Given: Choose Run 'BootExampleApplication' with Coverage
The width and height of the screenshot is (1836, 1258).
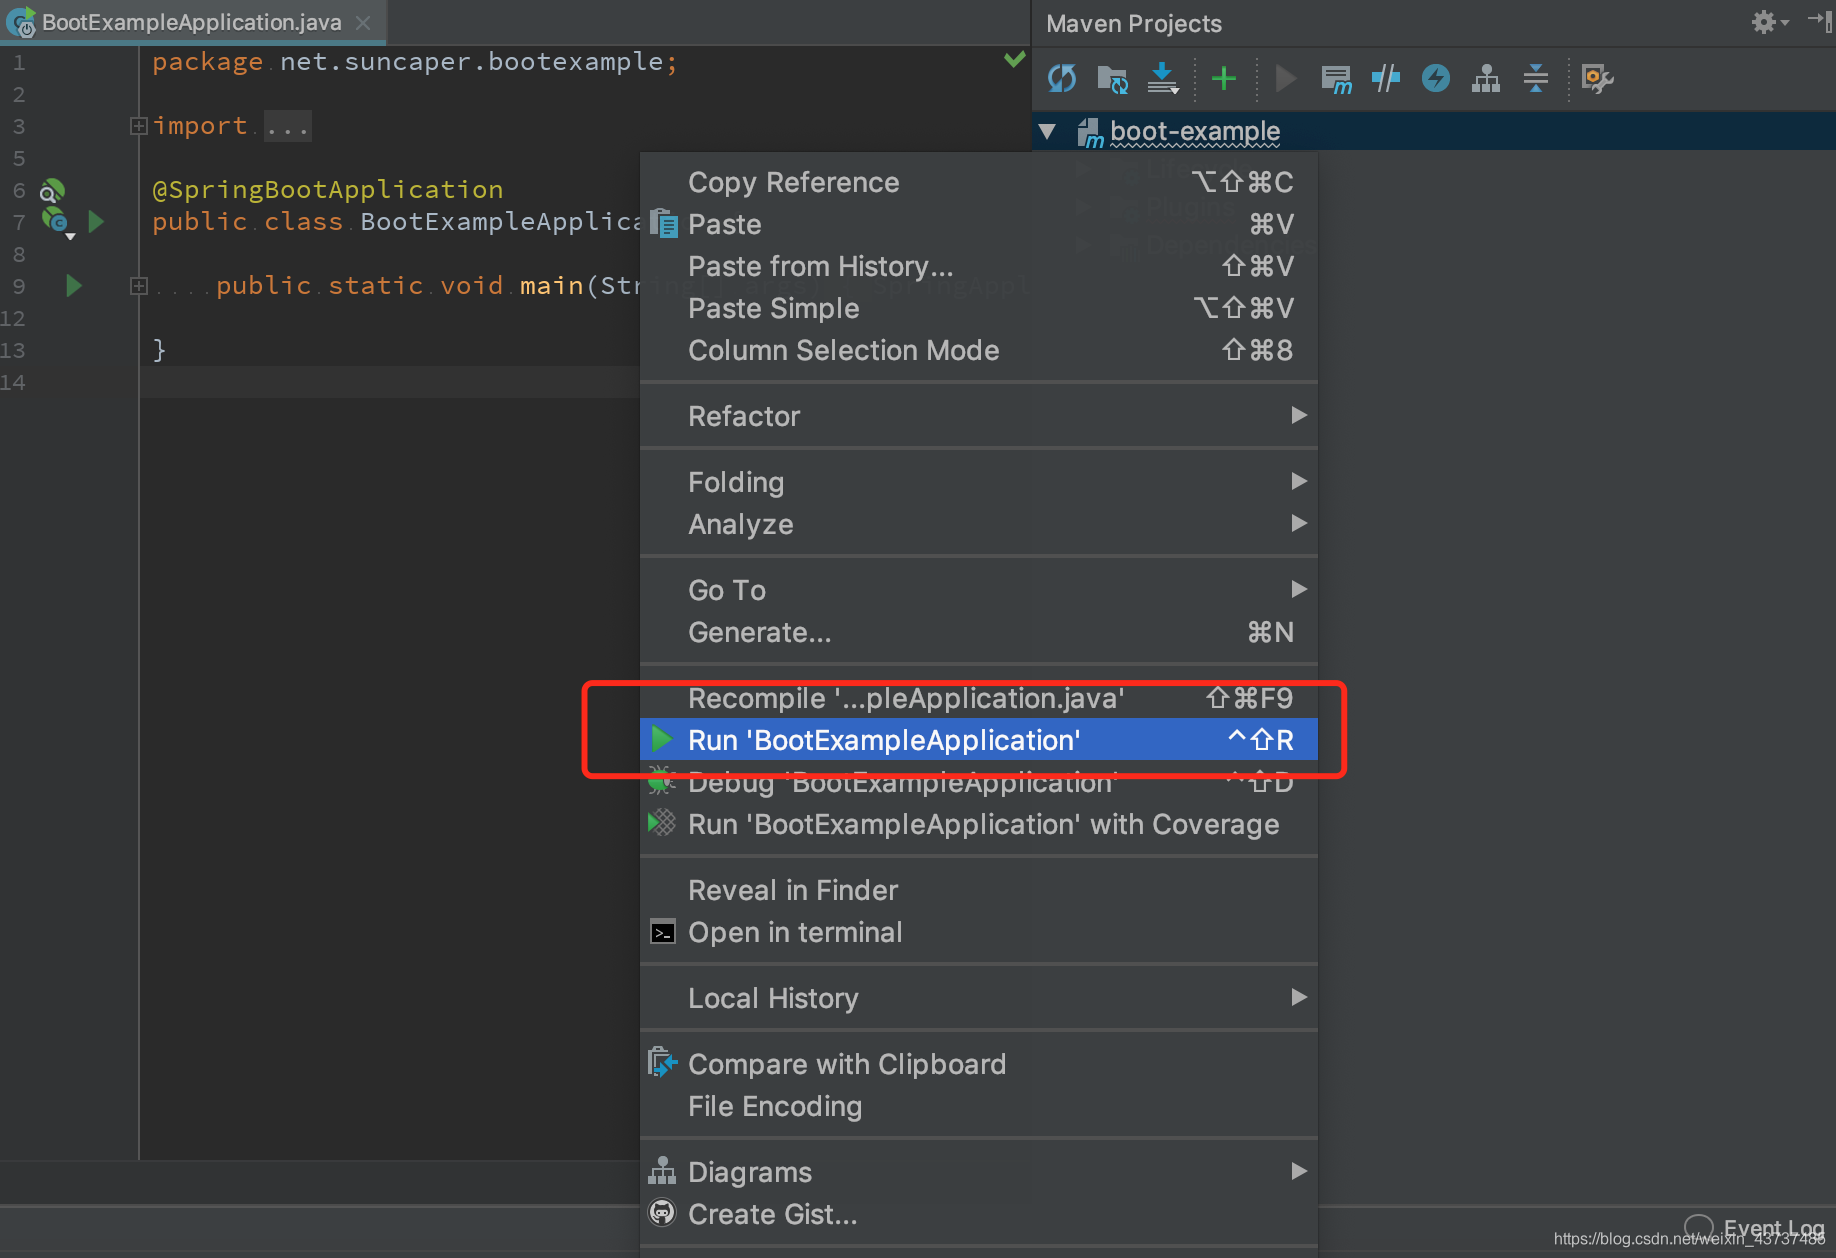Looking at the screenshot, I should pos(978,824).
